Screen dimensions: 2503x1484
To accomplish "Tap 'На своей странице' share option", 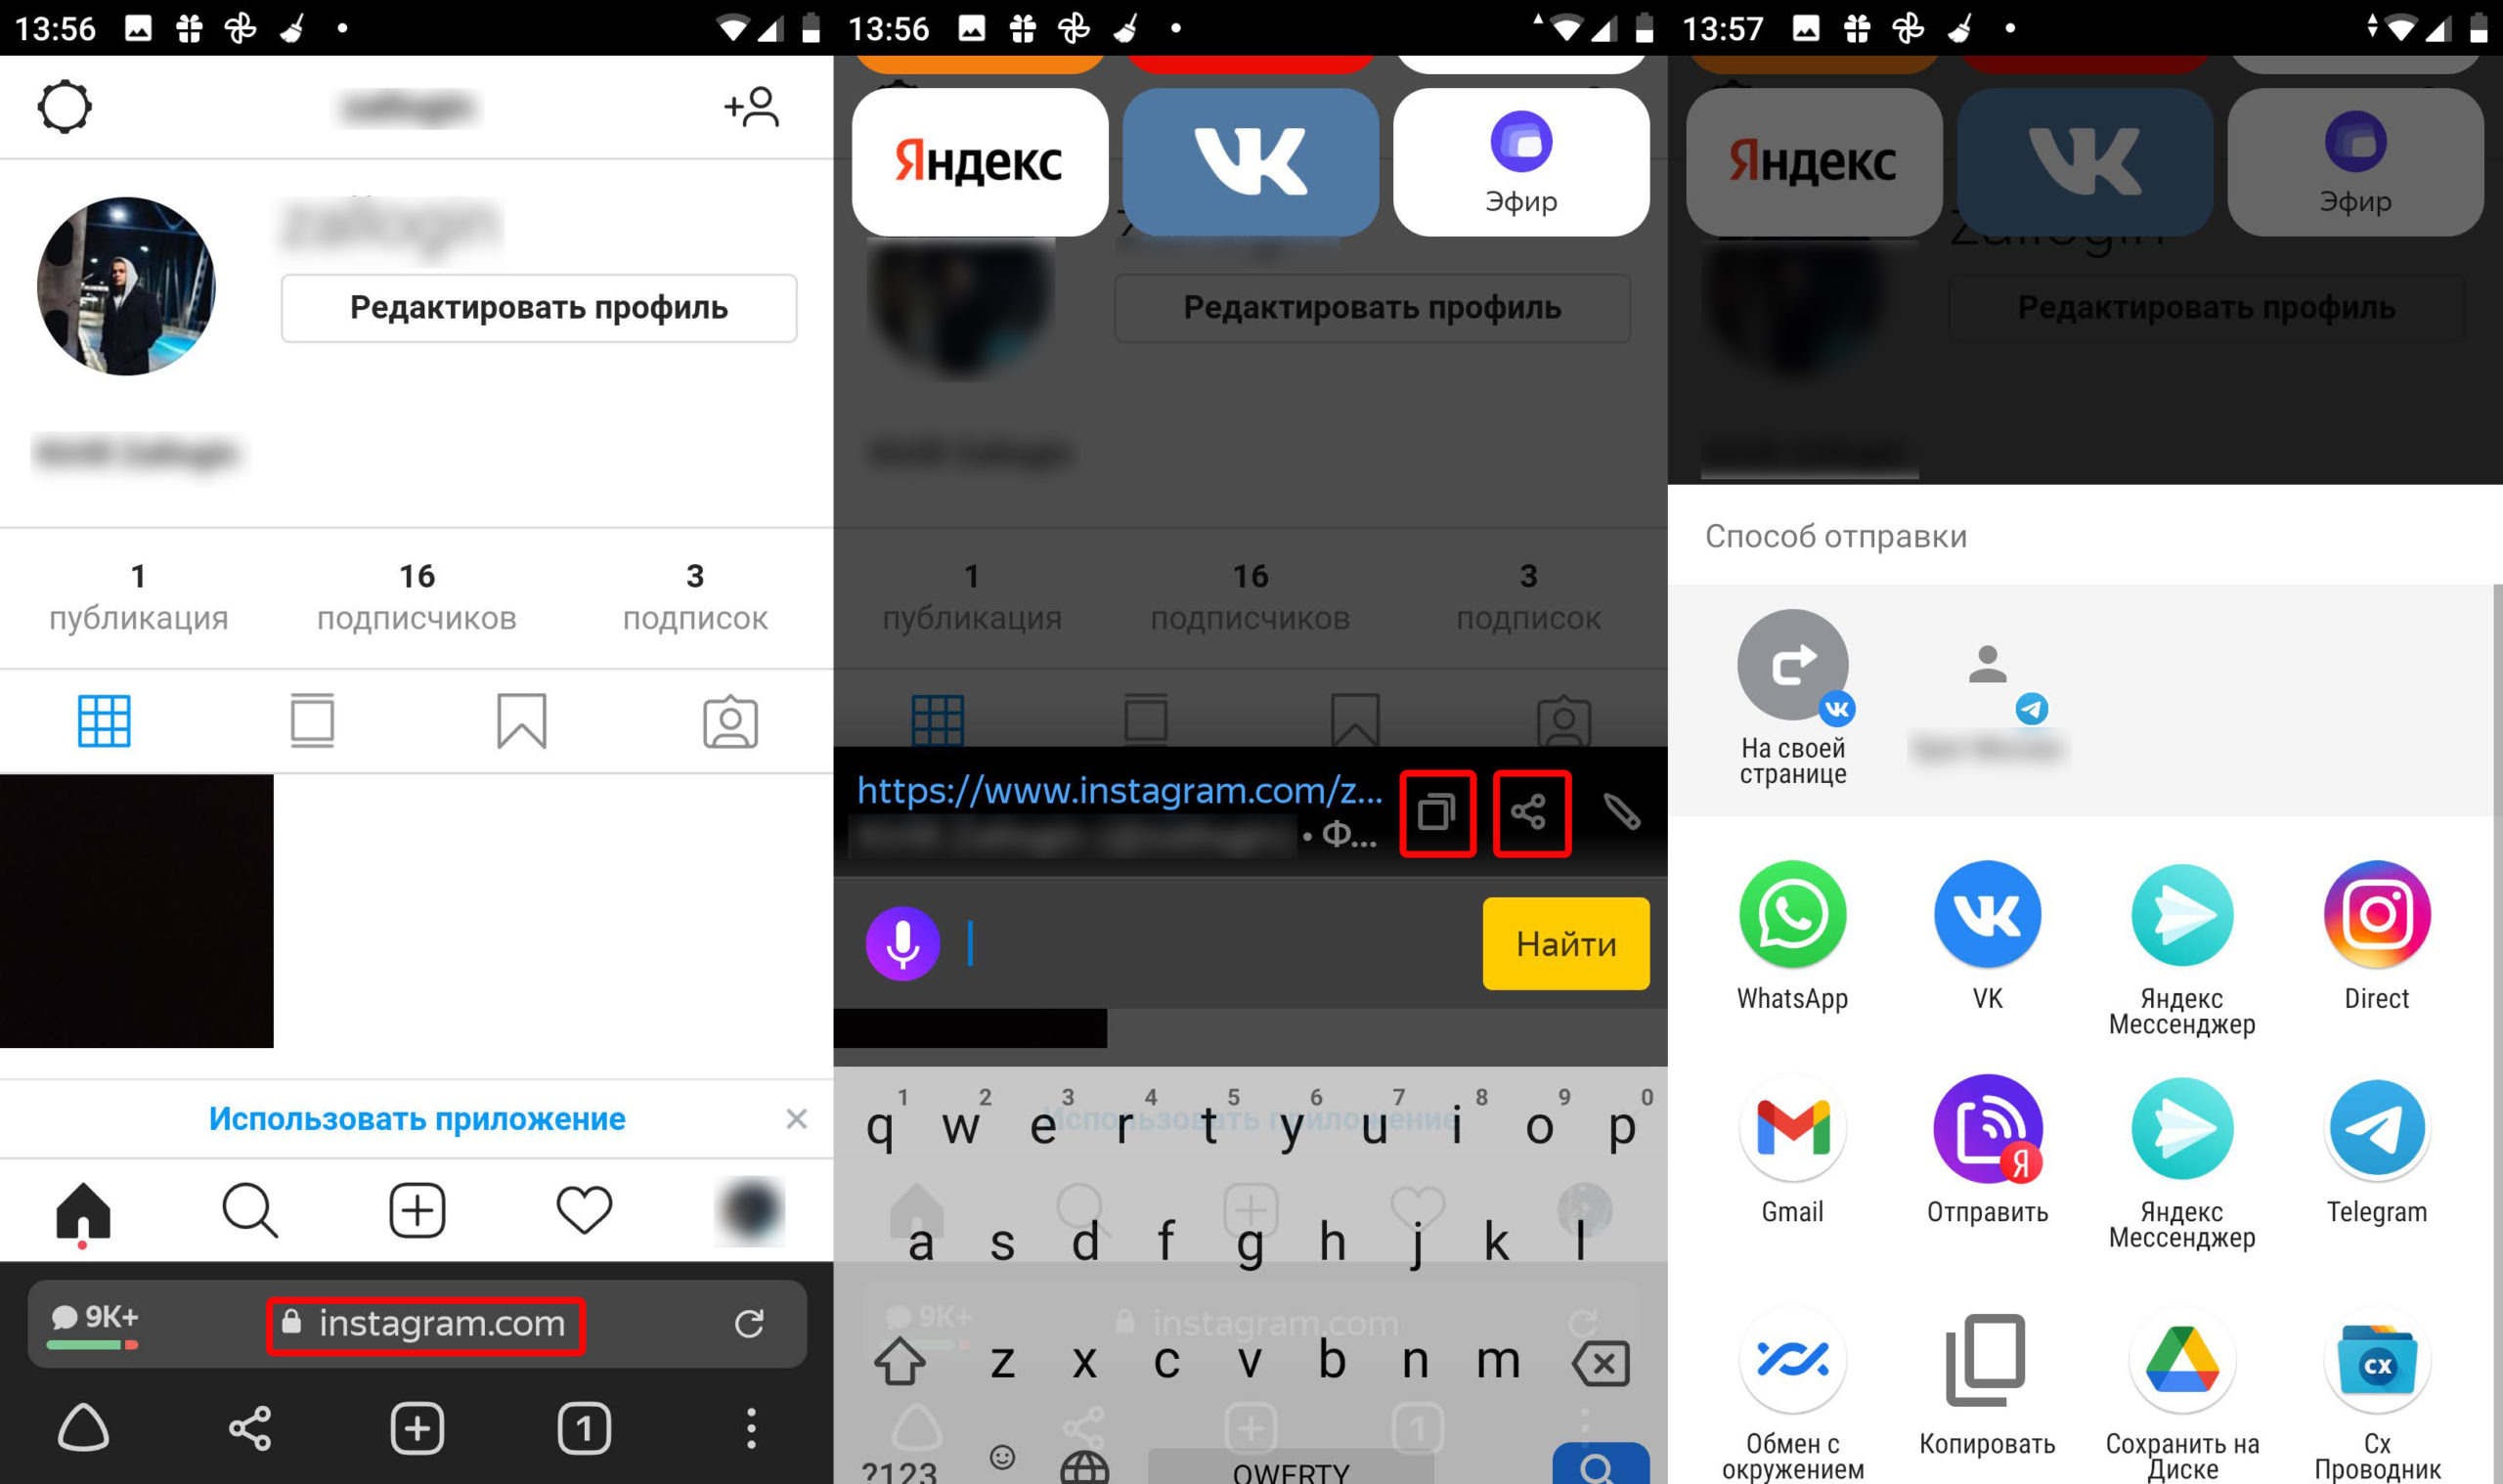I will 1789,692.
